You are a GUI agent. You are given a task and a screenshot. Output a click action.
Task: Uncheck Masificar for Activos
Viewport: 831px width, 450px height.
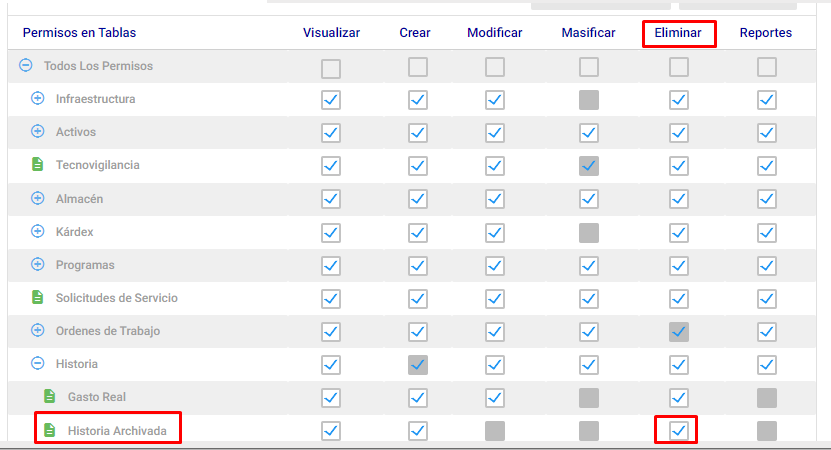tap(589, 133)
